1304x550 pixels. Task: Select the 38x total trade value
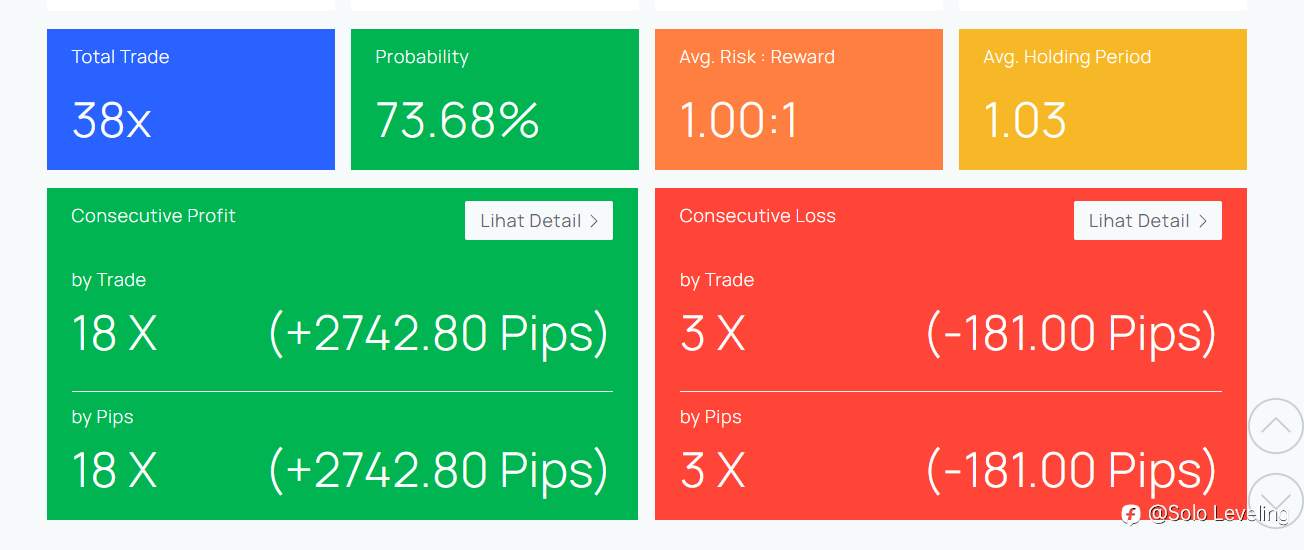[x=111, y=121]
